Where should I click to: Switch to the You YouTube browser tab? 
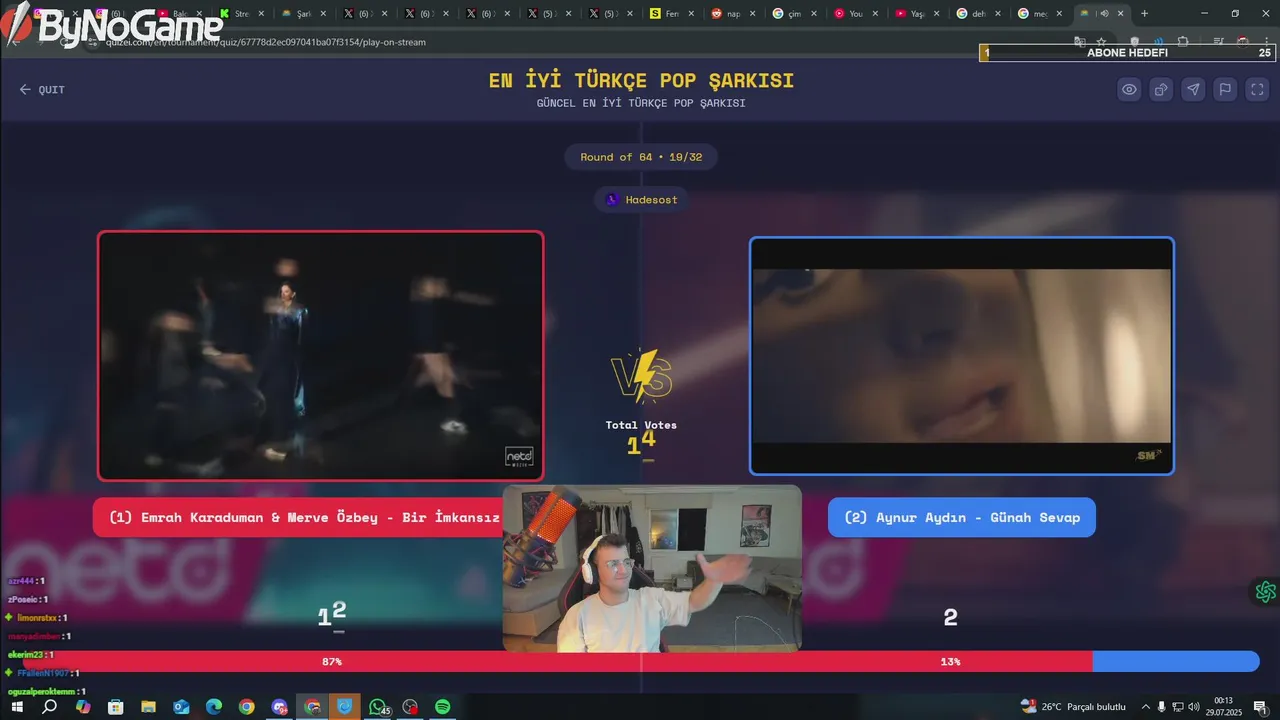[x=856, y=14]
